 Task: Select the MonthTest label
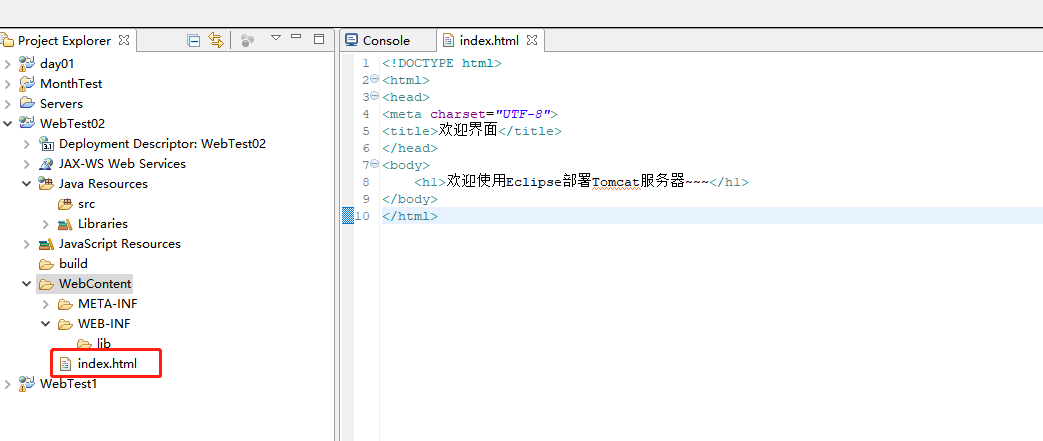point(71,84)
